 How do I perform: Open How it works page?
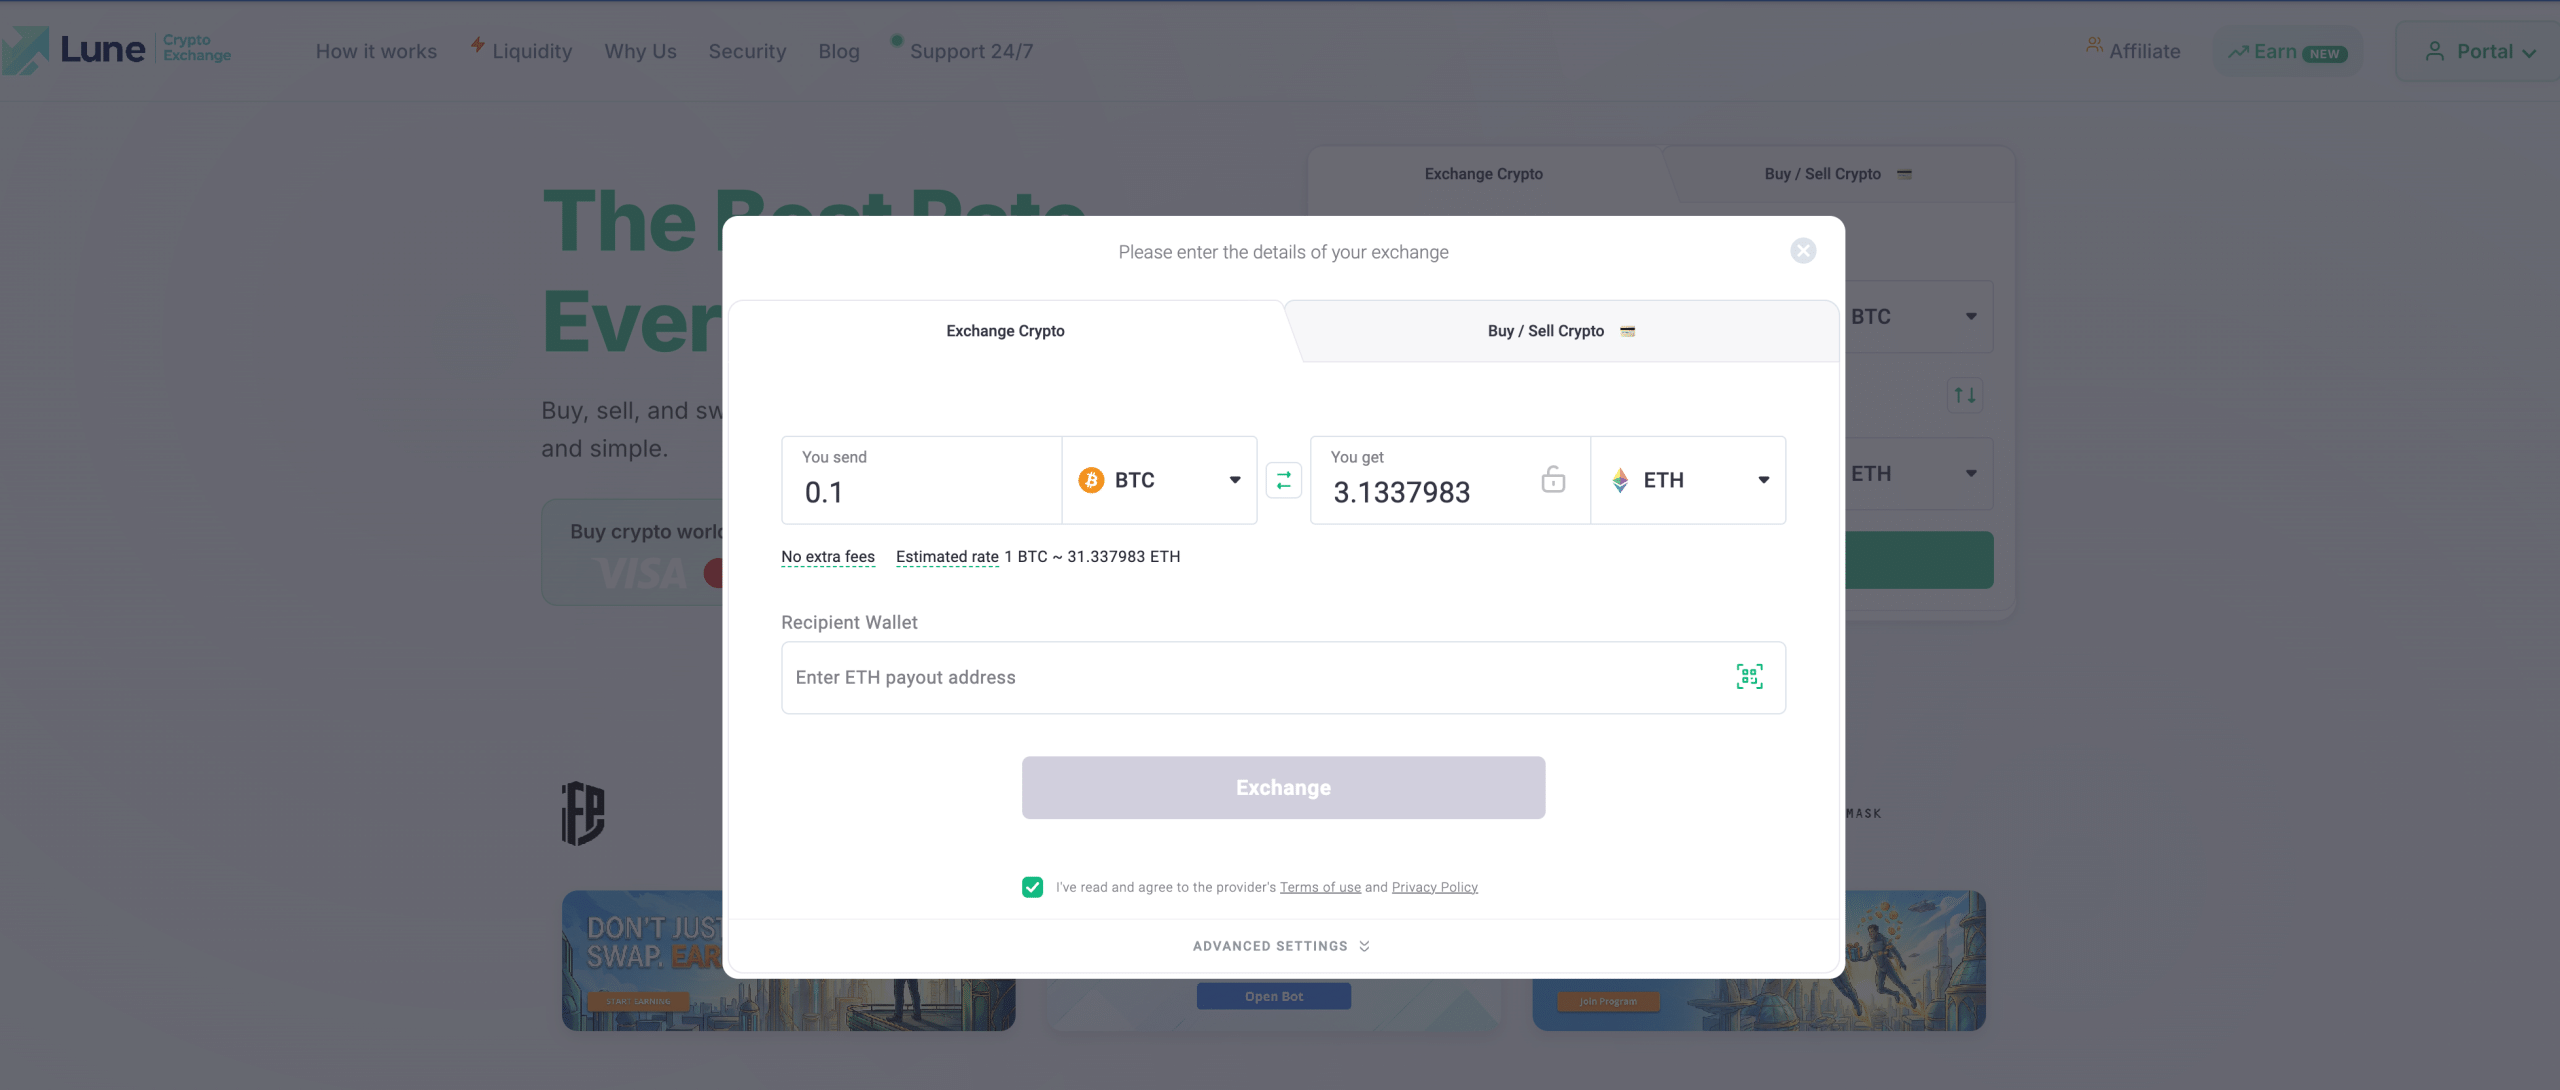(376, 51)
